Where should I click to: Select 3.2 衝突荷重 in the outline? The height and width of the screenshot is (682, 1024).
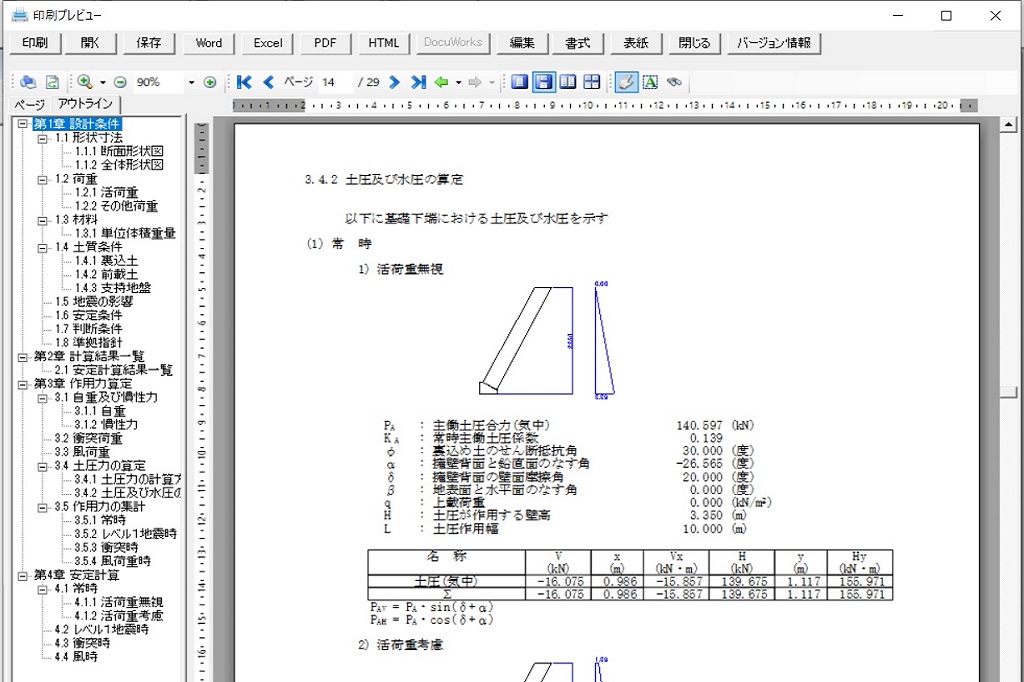pos(88,438)
